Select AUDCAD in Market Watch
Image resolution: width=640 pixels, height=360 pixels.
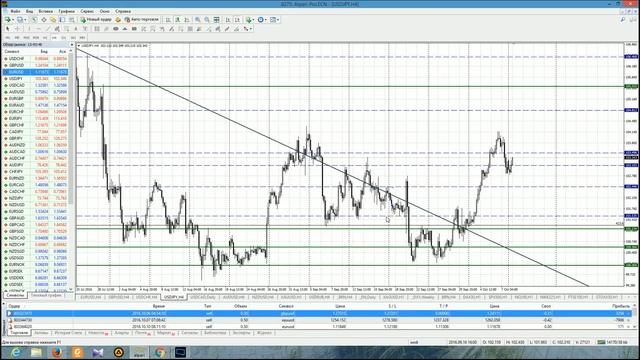point(35,151)
